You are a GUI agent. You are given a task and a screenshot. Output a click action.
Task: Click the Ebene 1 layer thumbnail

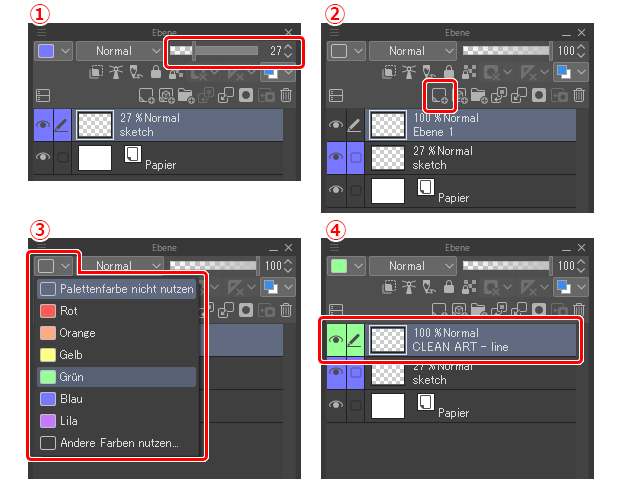(x=387, y=125)
